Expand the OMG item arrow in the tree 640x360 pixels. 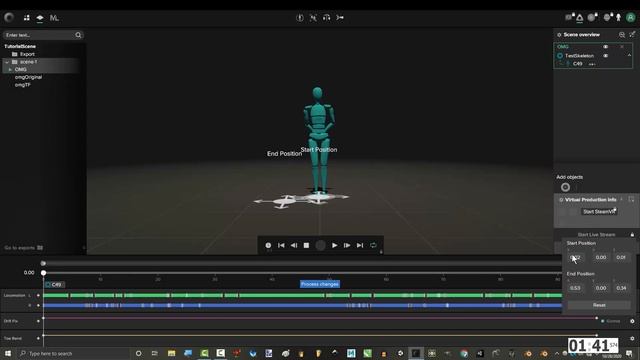pos(10,69)
